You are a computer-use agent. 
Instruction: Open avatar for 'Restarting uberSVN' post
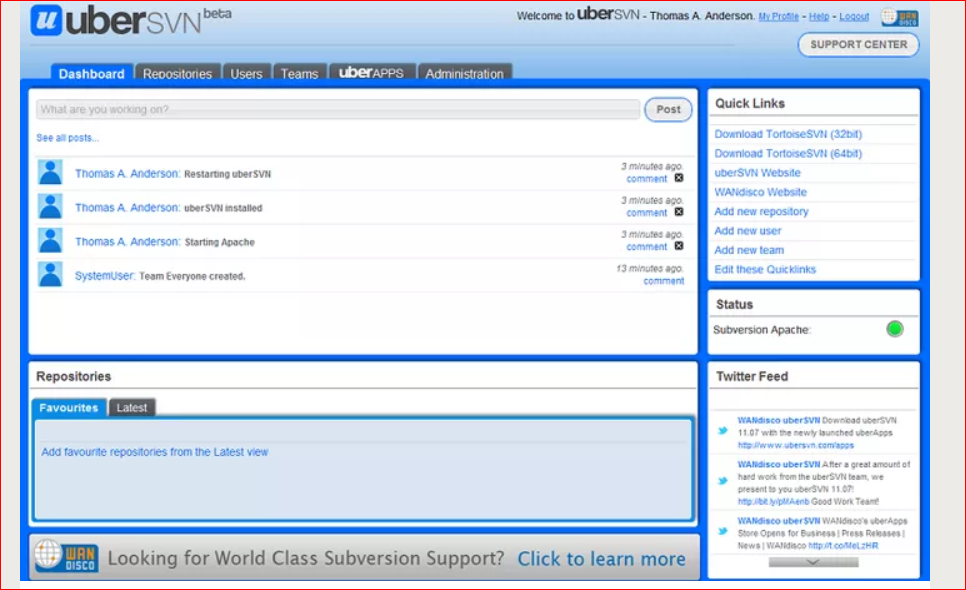coord(50,172)
